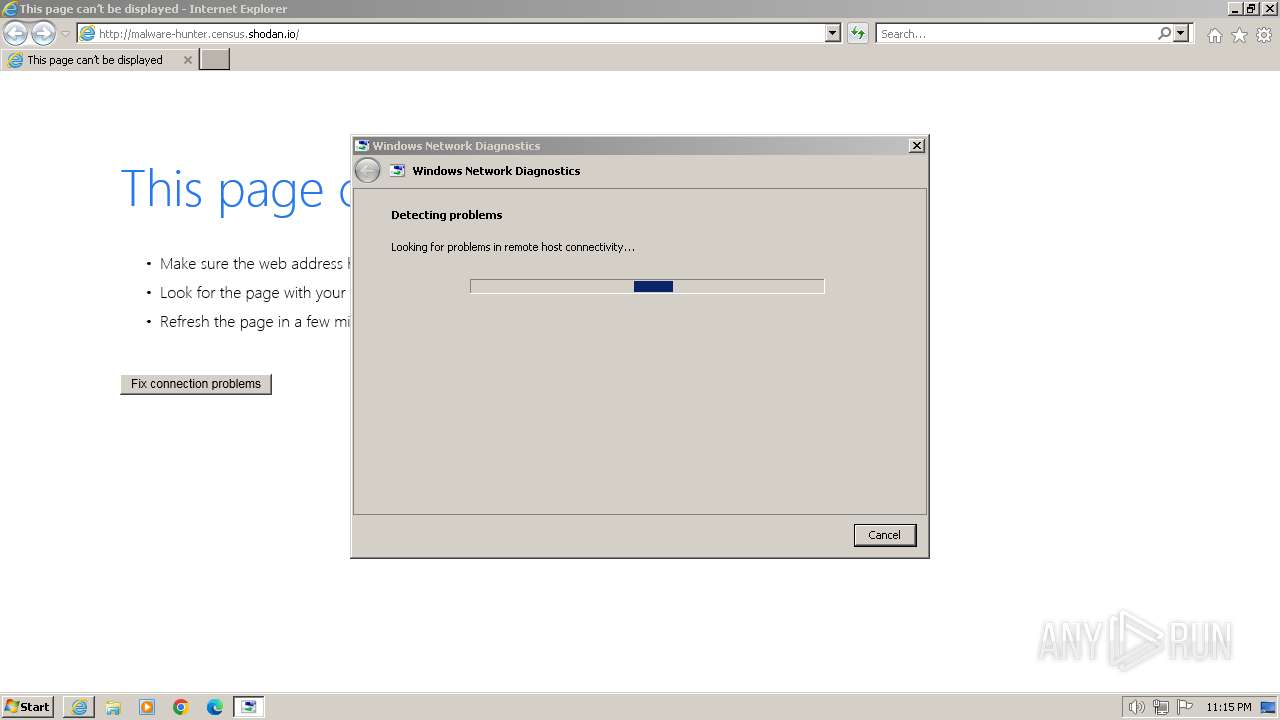Open the search provider dropdown arrow
The height and width of the screenshot is (720, 1280).
click(1181, 33)
